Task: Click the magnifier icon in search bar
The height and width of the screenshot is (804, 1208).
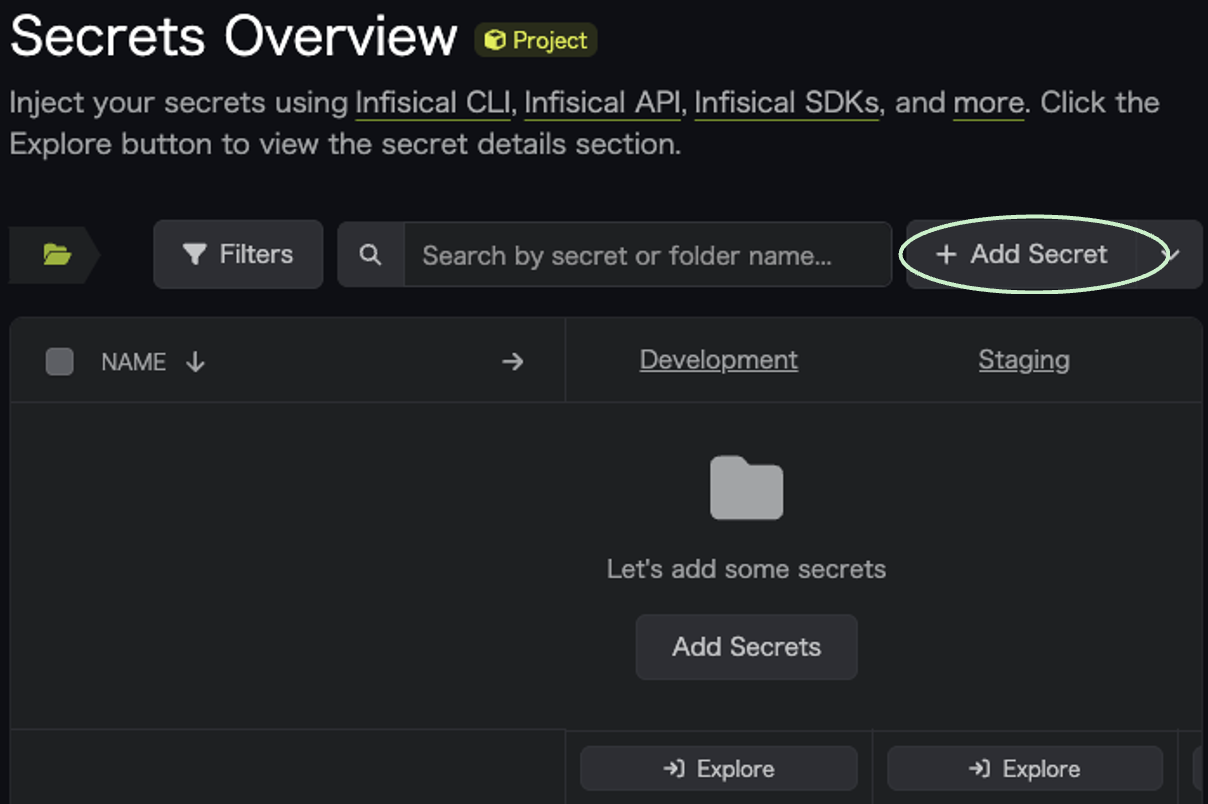Action: 370,255
